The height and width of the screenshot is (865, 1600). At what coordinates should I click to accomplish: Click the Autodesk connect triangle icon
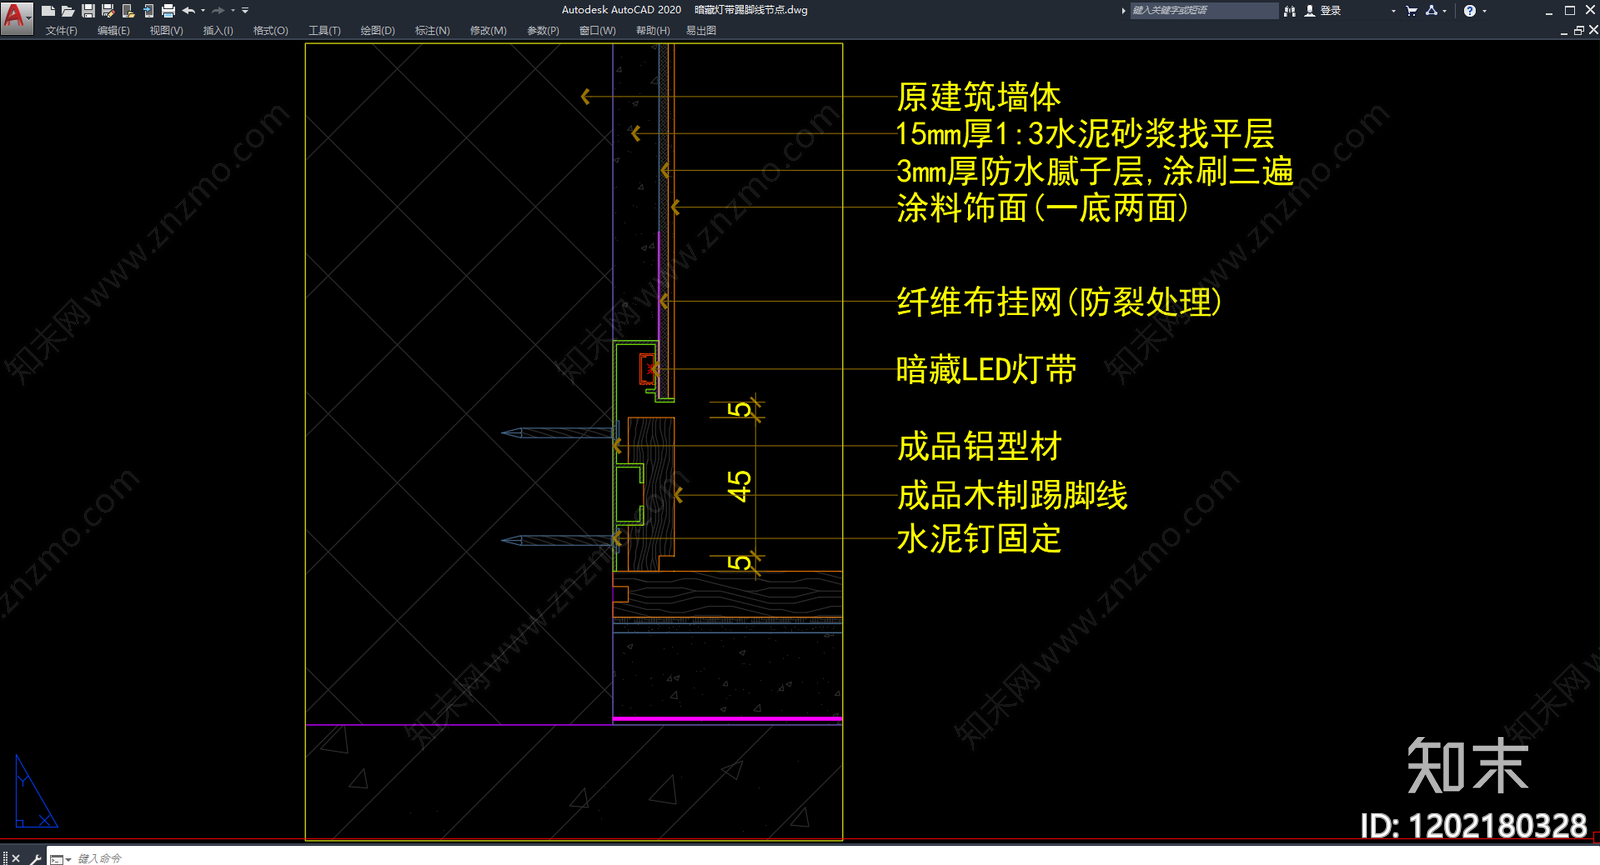1432,11
